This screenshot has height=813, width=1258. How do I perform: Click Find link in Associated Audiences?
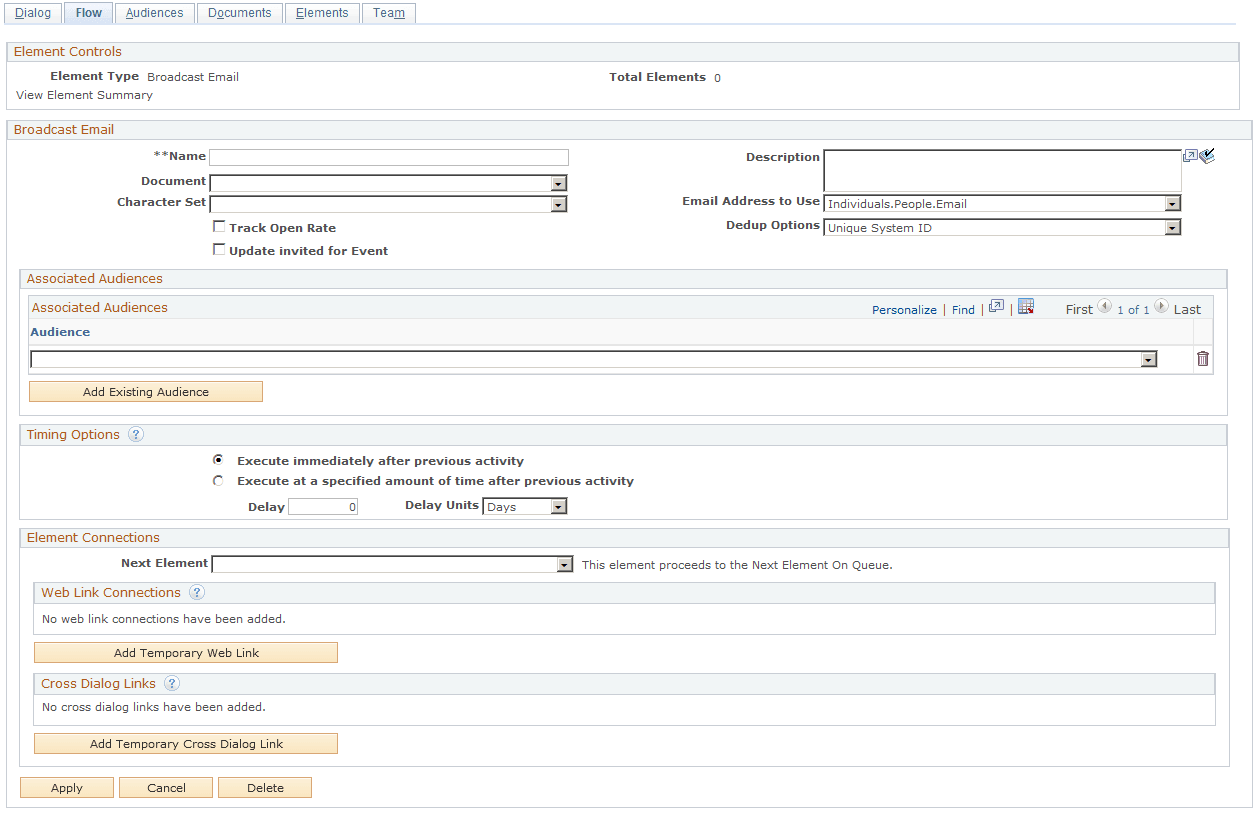point(963,310)
